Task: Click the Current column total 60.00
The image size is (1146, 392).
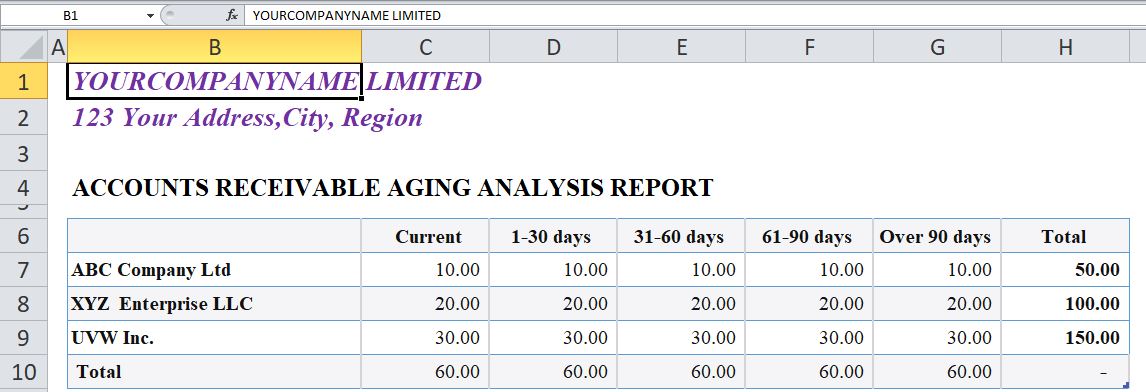Action: click(x=425, y=372)
